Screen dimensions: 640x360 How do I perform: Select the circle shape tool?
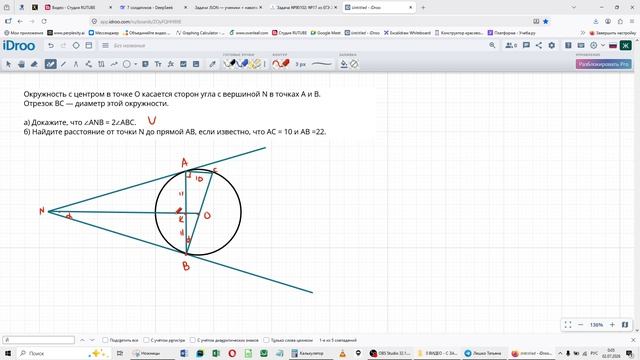click(x=127, y=64)
